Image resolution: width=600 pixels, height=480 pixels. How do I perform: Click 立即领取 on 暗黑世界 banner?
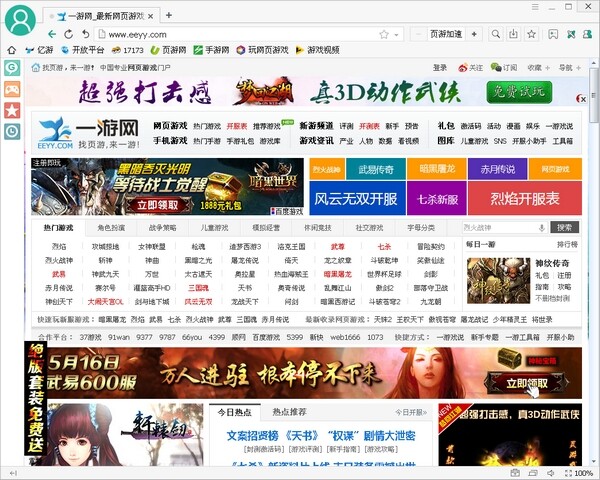click(x=158, y=205)
